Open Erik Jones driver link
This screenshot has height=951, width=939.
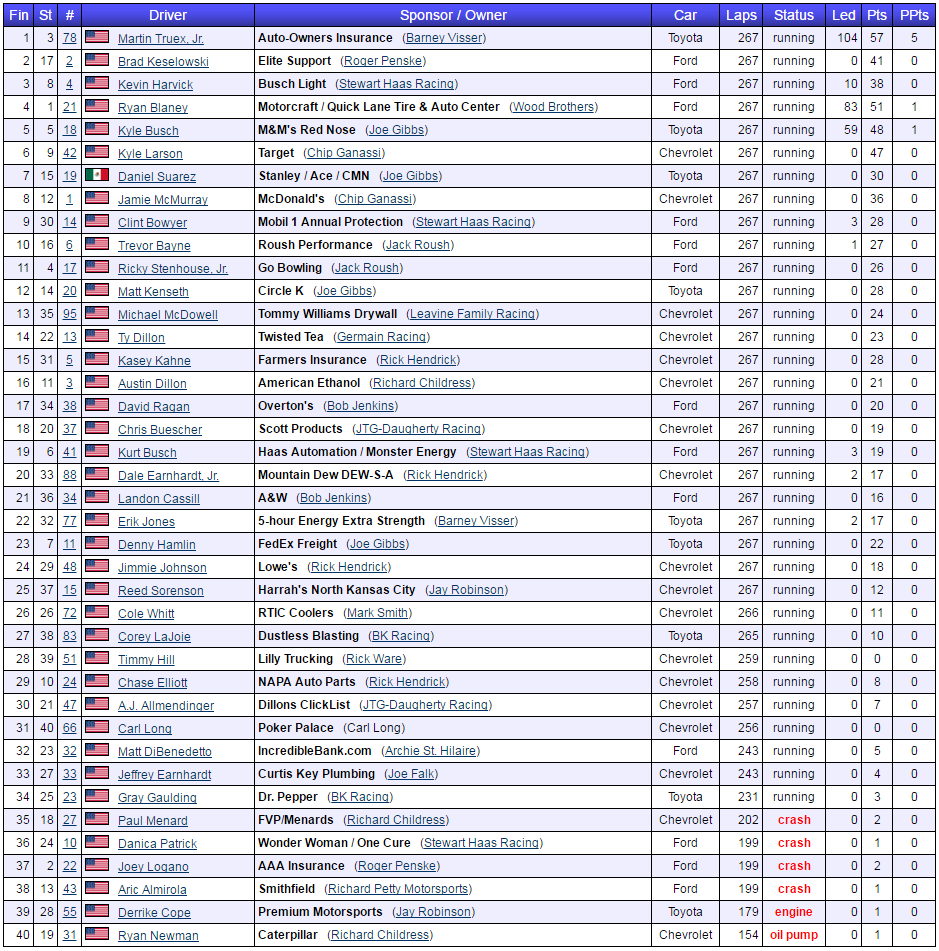point(146,522)
